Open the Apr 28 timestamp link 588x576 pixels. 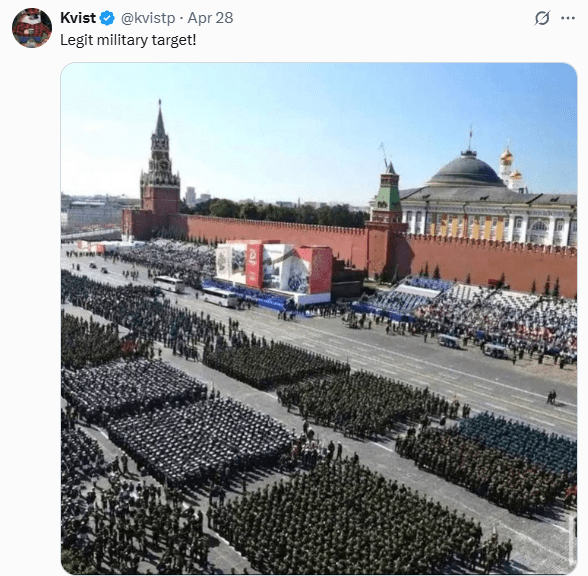(x=210, y=18)
